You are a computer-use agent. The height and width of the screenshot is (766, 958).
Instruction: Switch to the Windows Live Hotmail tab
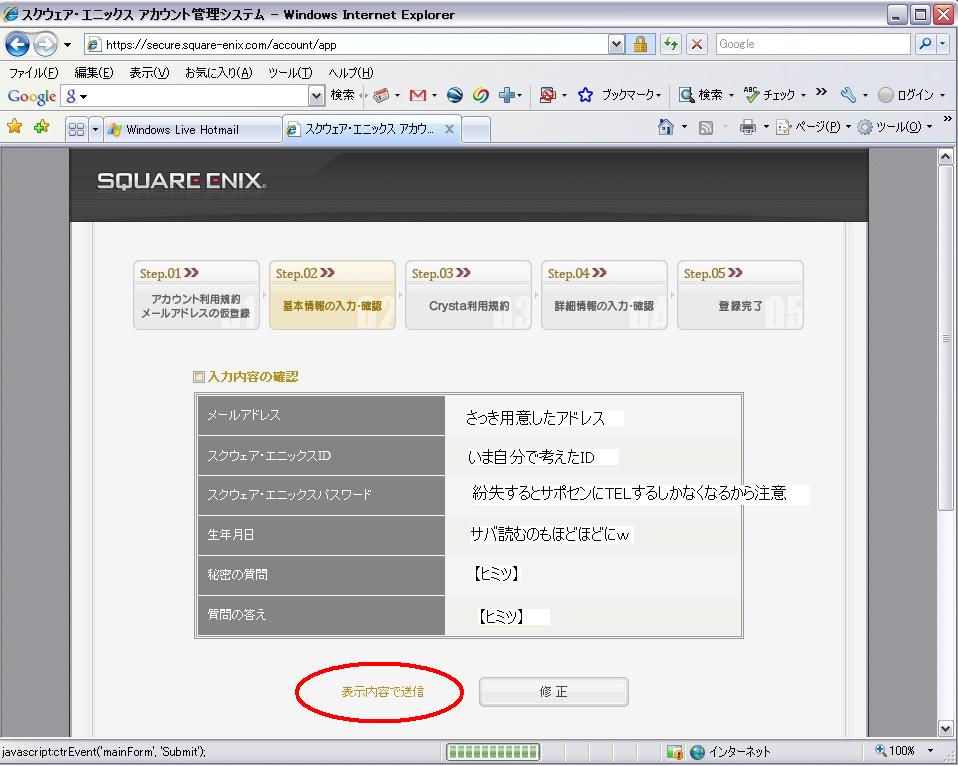(192, 129)
